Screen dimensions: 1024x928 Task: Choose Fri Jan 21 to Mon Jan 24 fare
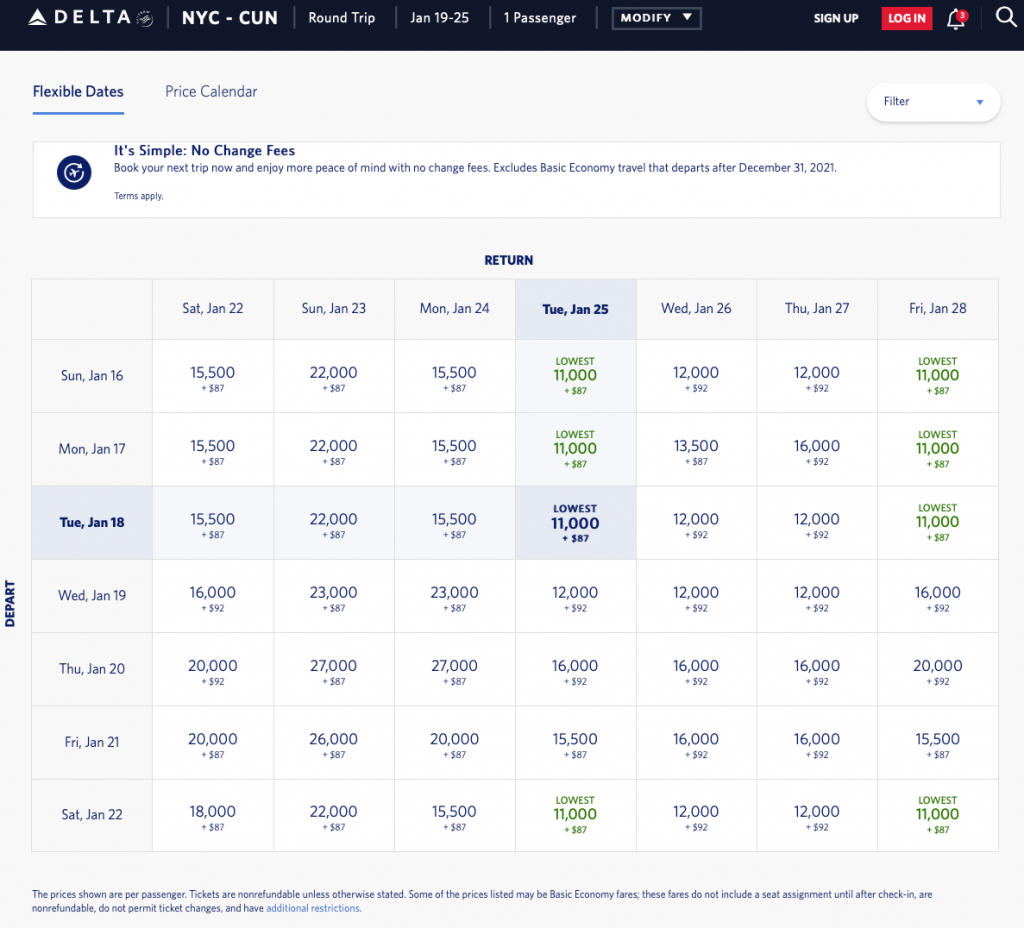pos(454,742)
